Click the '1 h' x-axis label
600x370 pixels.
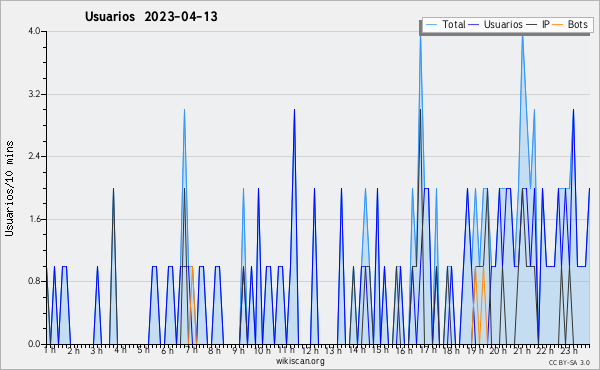pyautogui.click(x=50, y=350)
